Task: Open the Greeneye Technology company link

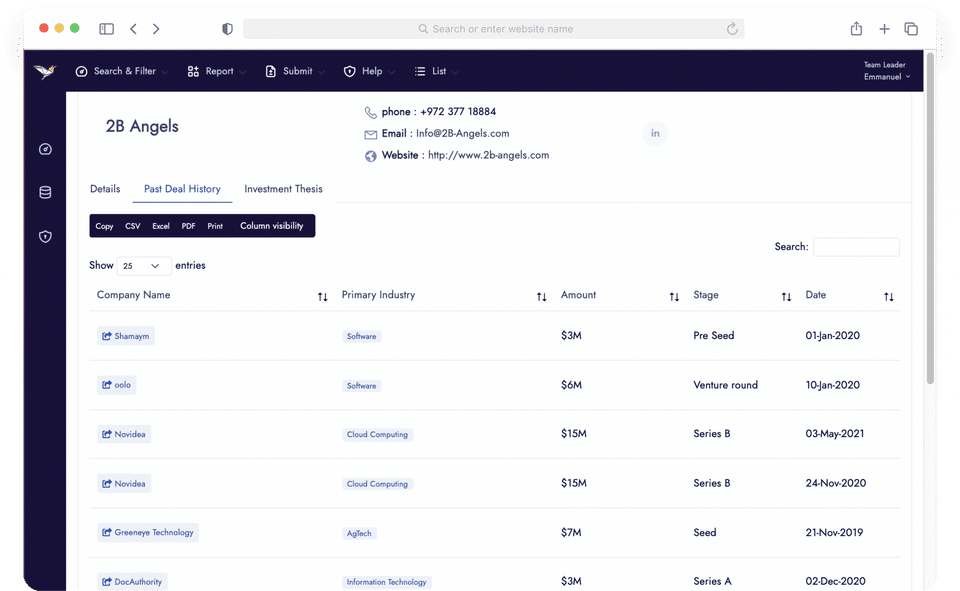Action: (x=148, y=533)
